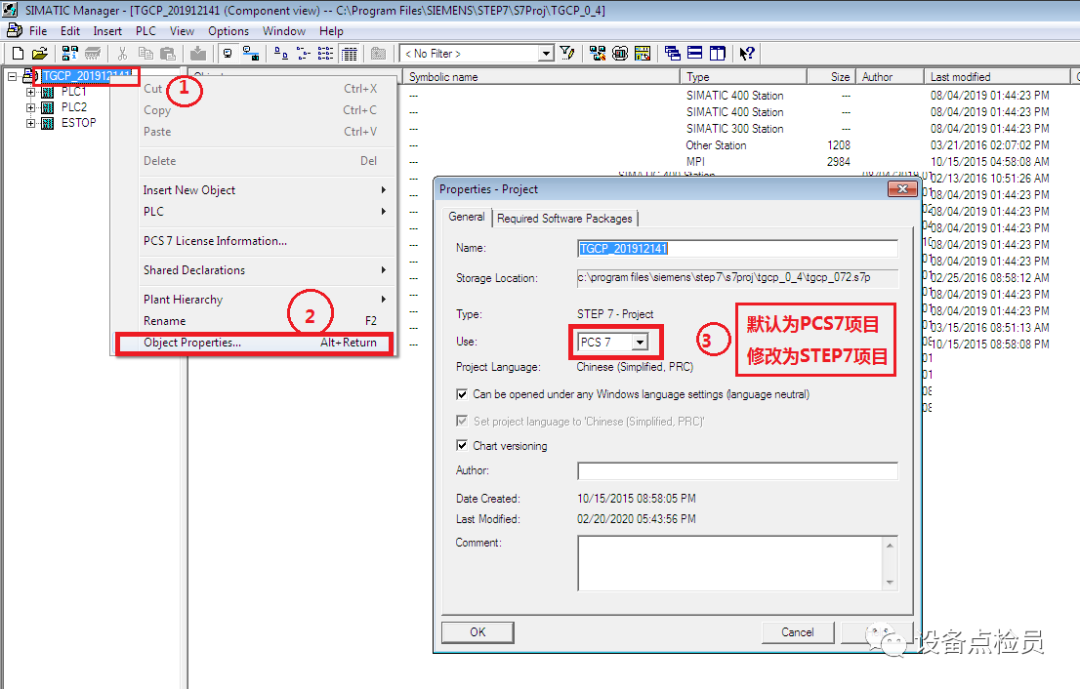Screen dimensions: 1080x689
Task: Tile windows vertically with the toolbar icon
Action: click(x=718, y=53)
